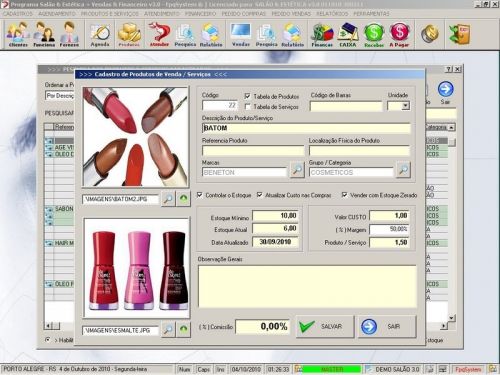Browse for the ESMALTE.JPG image file
This screenshot has width=500, height=375.
(x=168, y=329)
